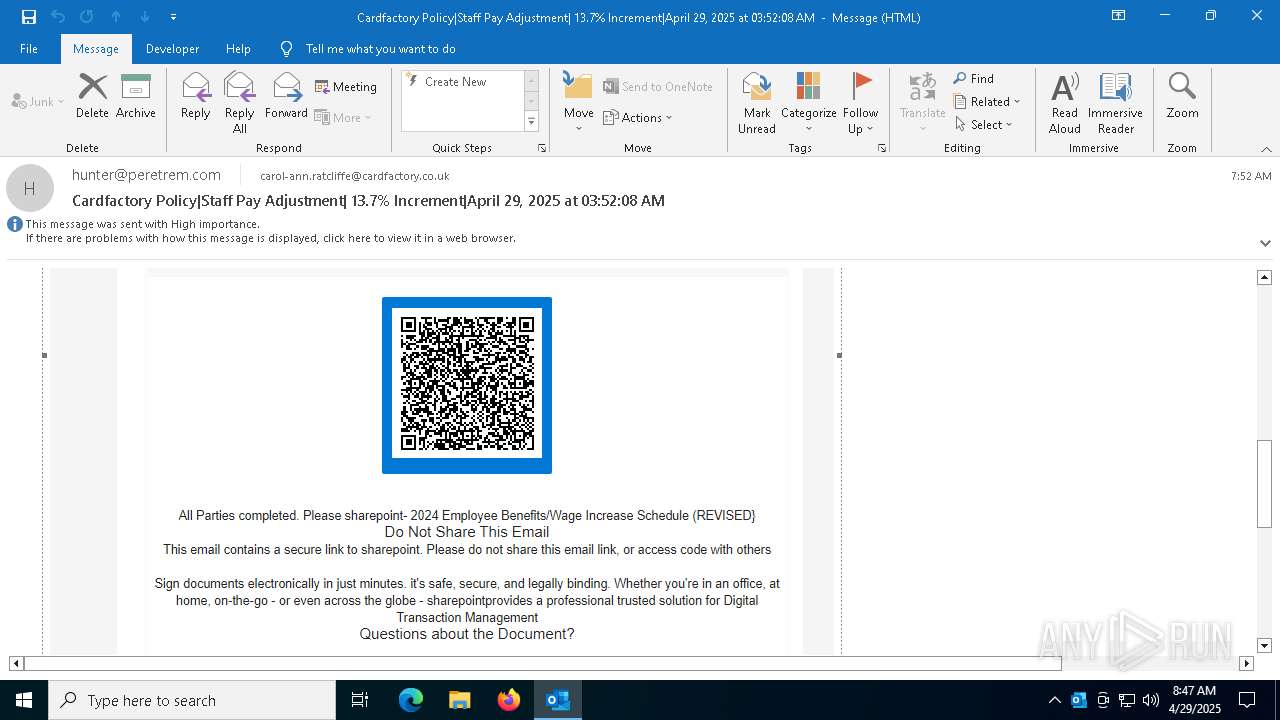
Task: Click the Windows search box
Action: click(x=192, y=700)
